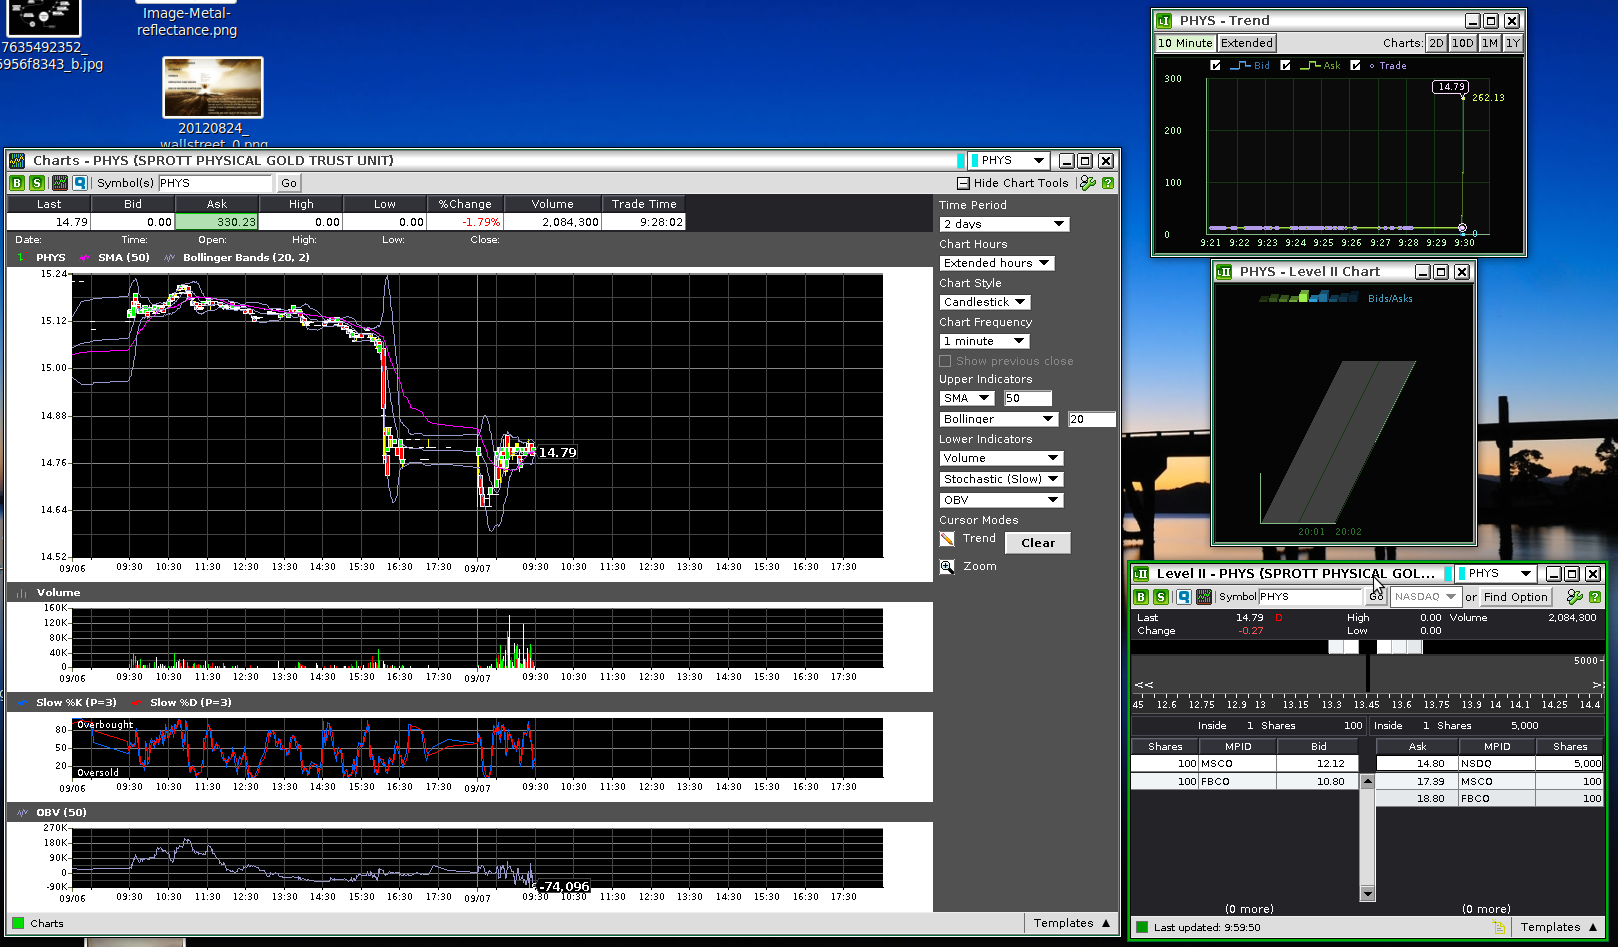1618x947 pixels.
Task: Select the Trend pencil cursor mode icon
Action: pos(947,539)
